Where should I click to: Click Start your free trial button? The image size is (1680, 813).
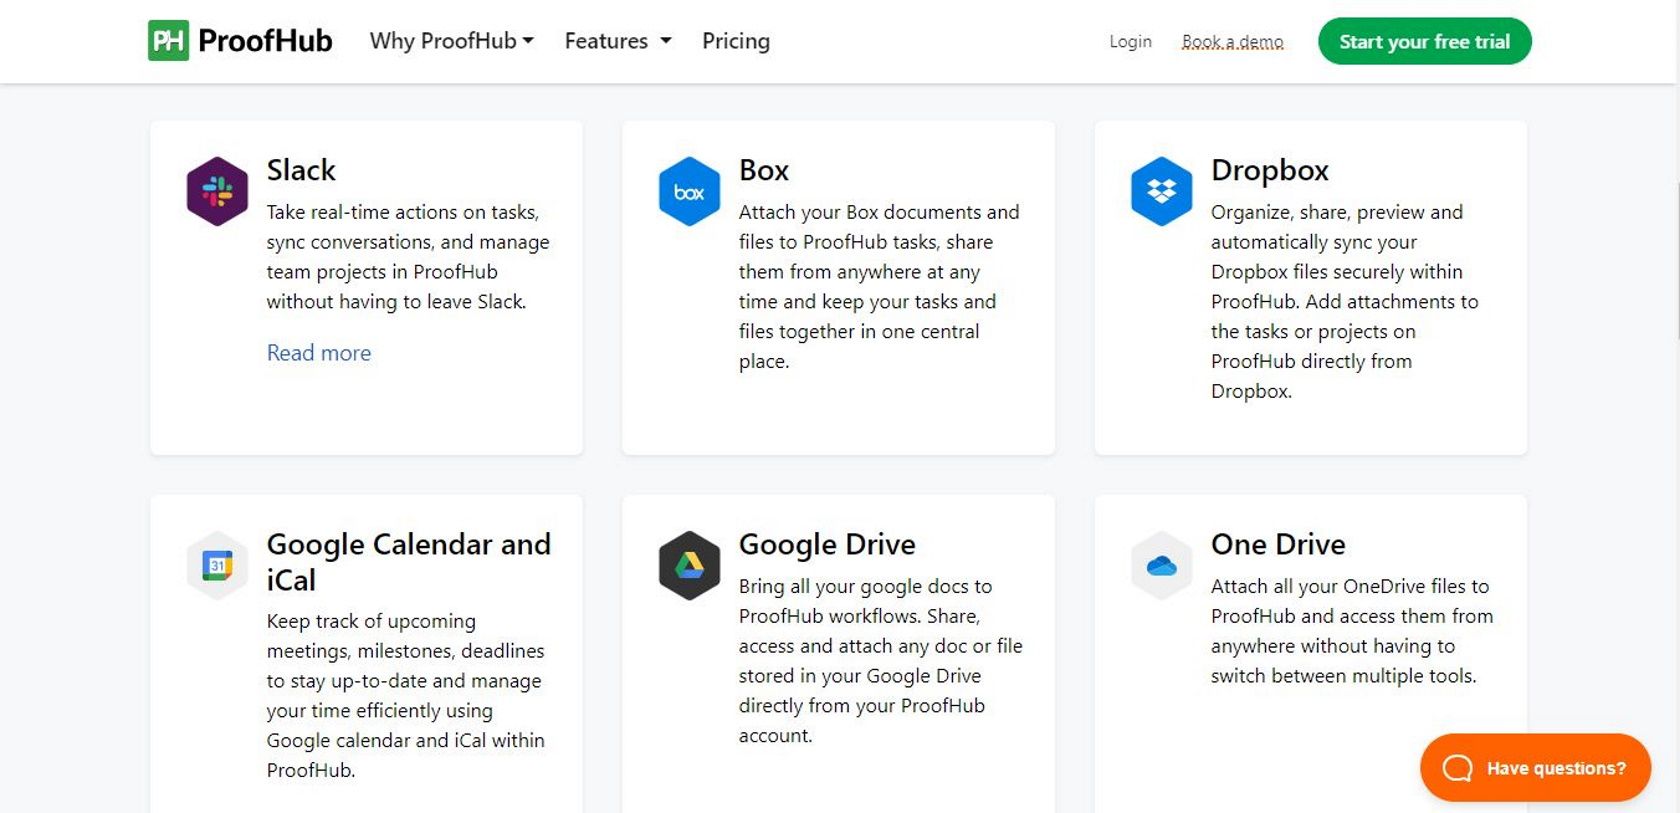pyautogui.click(x=1424, y=41)
